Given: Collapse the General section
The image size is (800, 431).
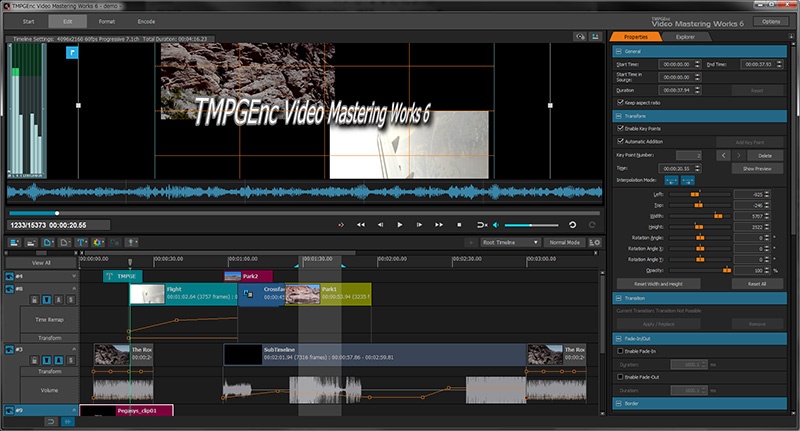Looking at the screenshot, I should pos(618,52).
